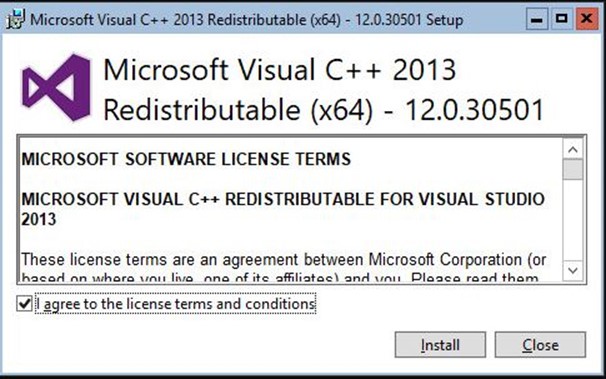Screen dimensions: 606x379
Task: Click '12.0.30501' in the large heading
Action: coord(474,110)
